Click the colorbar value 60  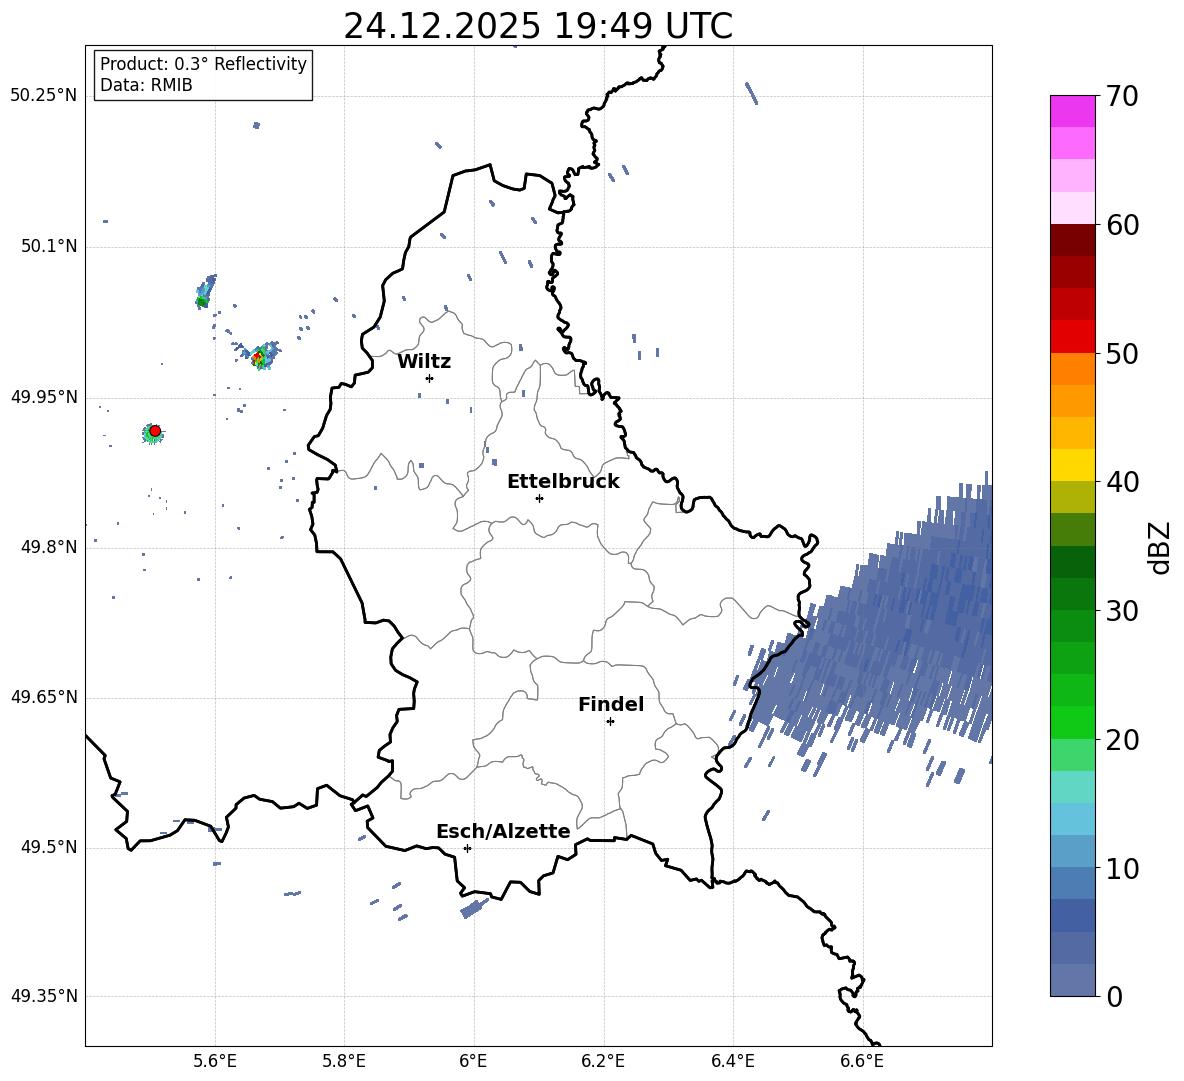(1122, 225)
